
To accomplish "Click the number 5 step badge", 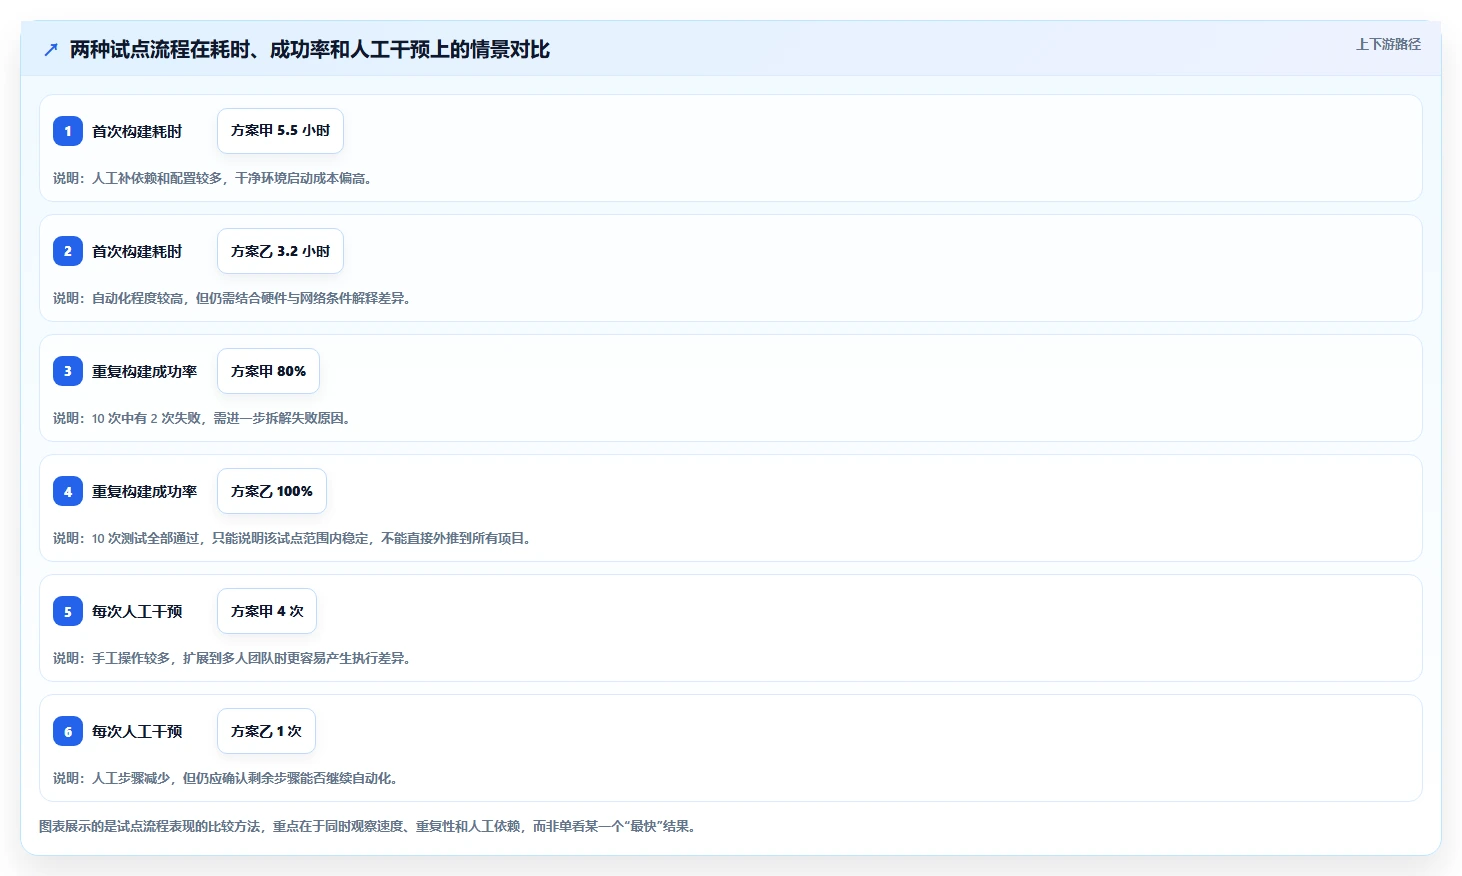I will pos(68,611).
